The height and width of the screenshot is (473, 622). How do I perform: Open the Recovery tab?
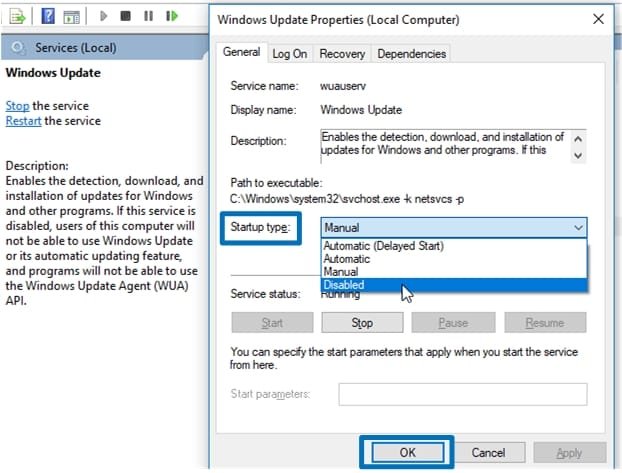342,54
